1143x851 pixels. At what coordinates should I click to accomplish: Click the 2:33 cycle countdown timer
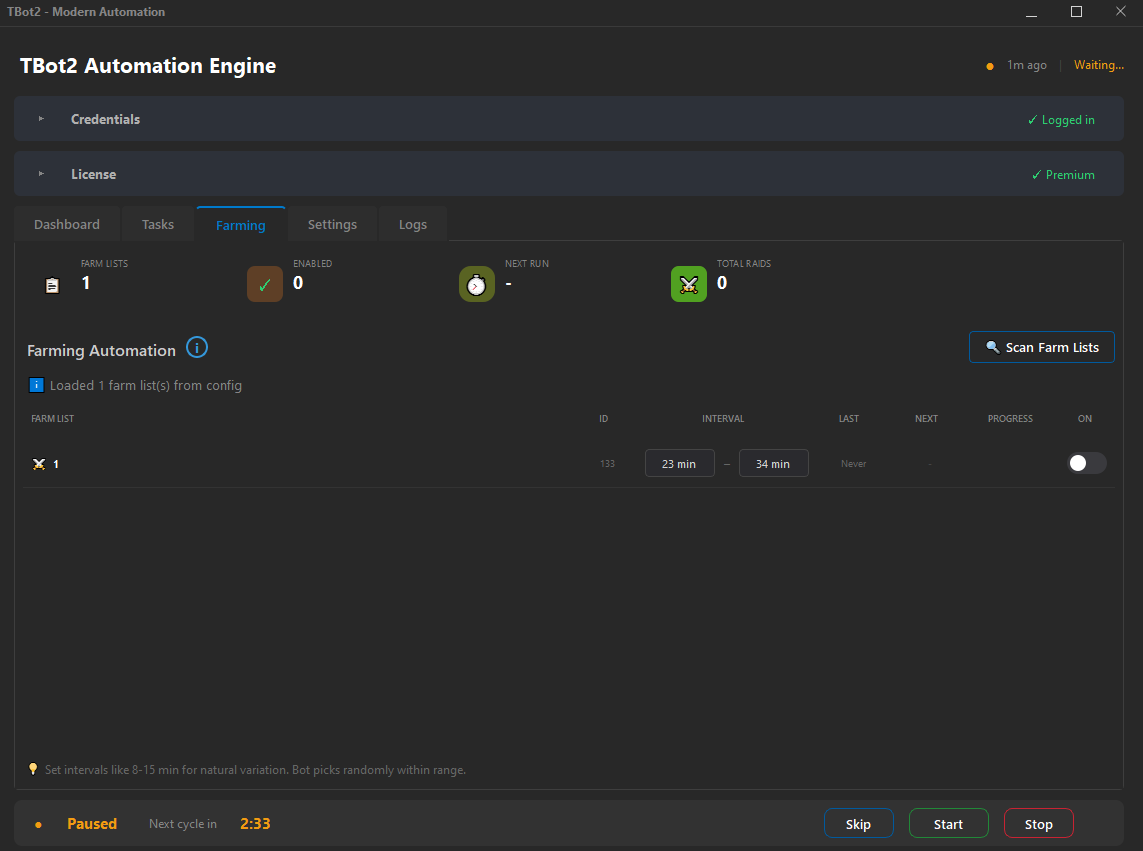255,823
